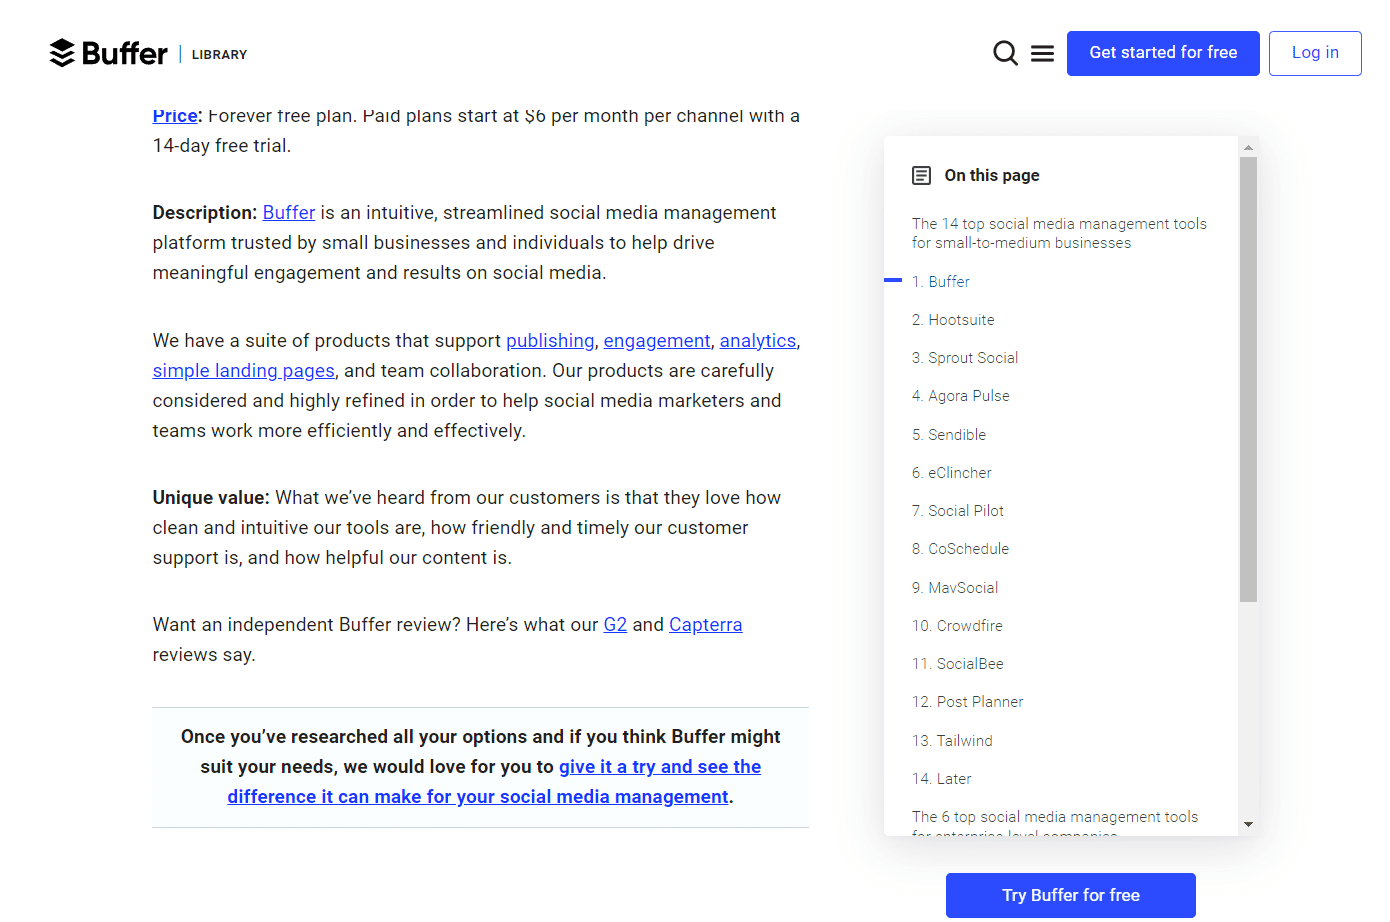Image resolution: width=1390 pixels, height=922 pixels.
Task: Follow the Buffer link in Description
Action: [x=289, y=213]
